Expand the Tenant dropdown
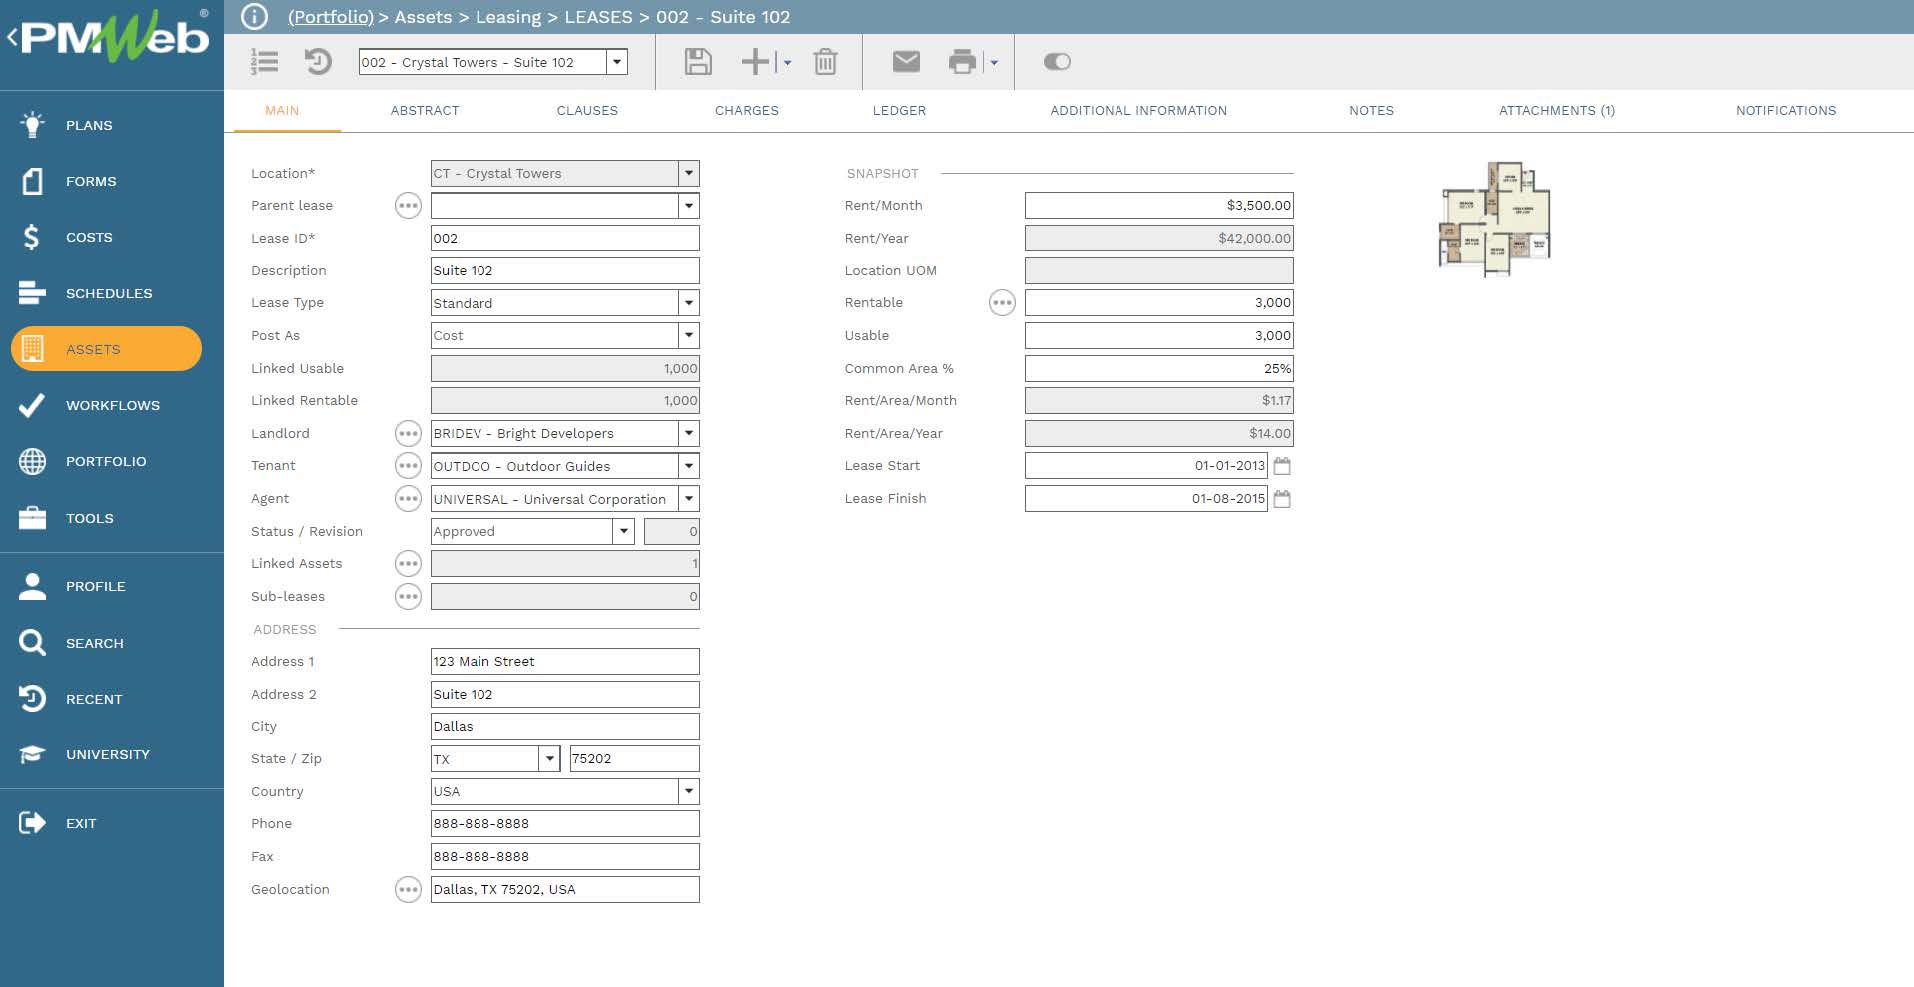 (688, 466)
